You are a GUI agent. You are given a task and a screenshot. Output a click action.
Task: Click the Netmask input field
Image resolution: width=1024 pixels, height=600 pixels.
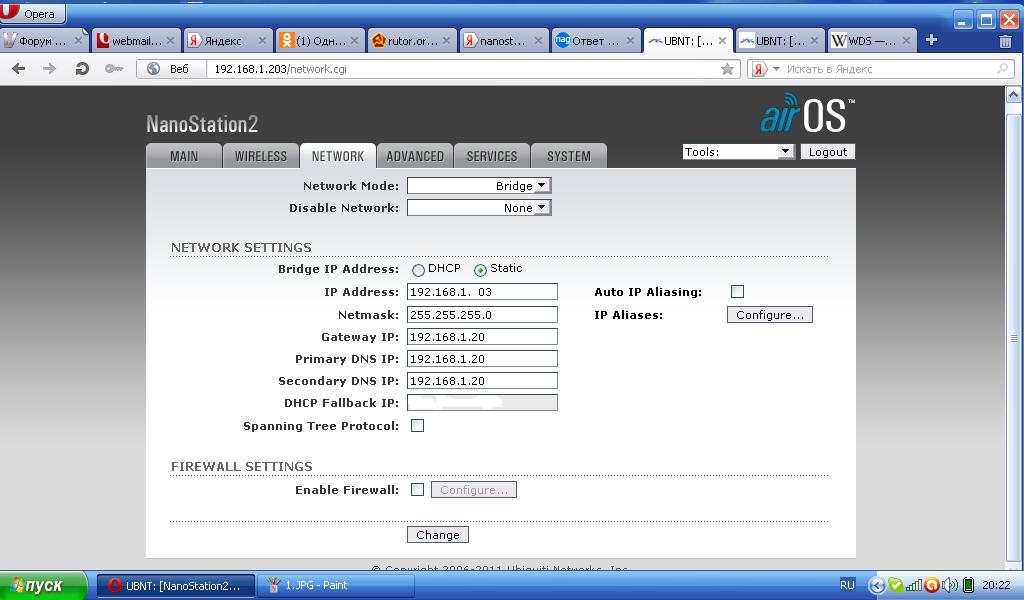click(x=482, y=315)
